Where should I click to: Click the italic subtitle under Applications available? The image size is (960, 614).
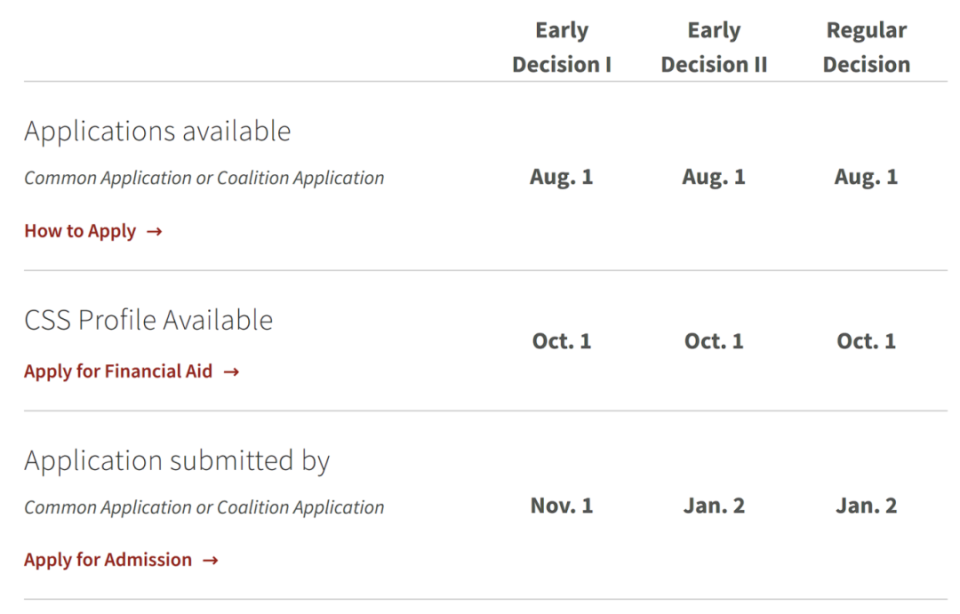point(204,178)
